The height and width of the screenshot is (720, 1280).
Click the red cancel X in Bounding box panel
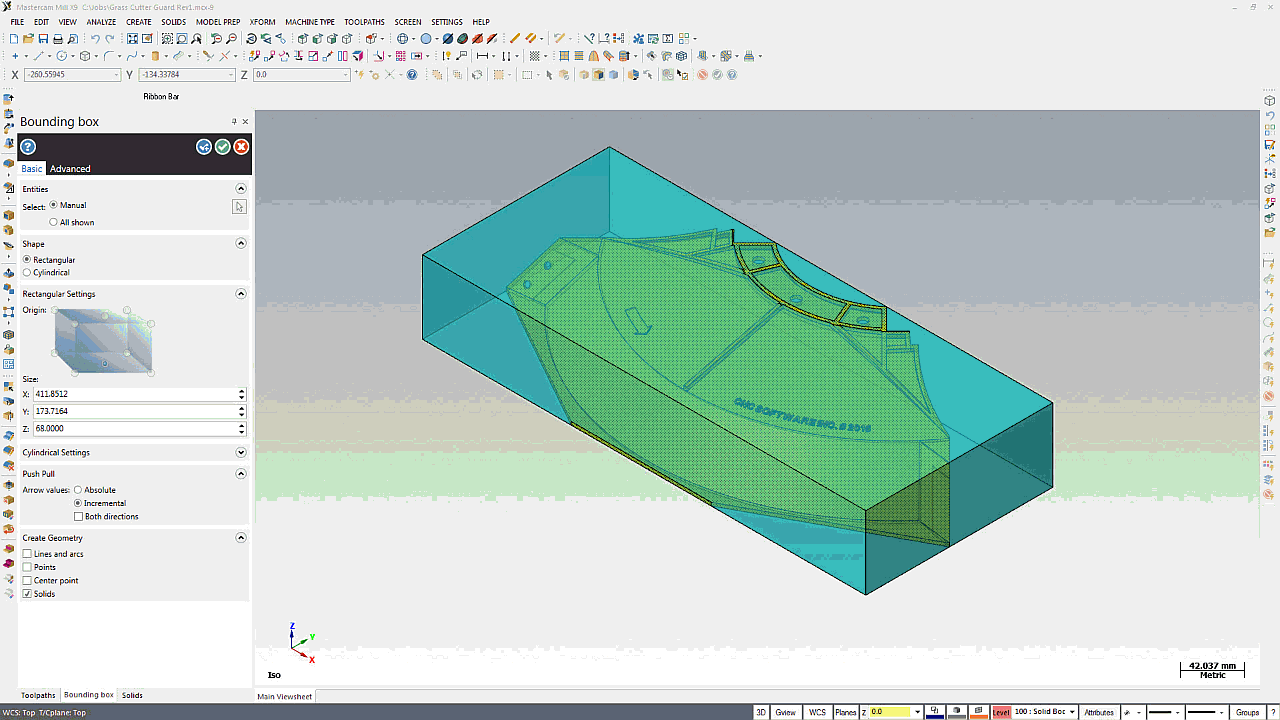pyautogui.click(x=241, y=147)
